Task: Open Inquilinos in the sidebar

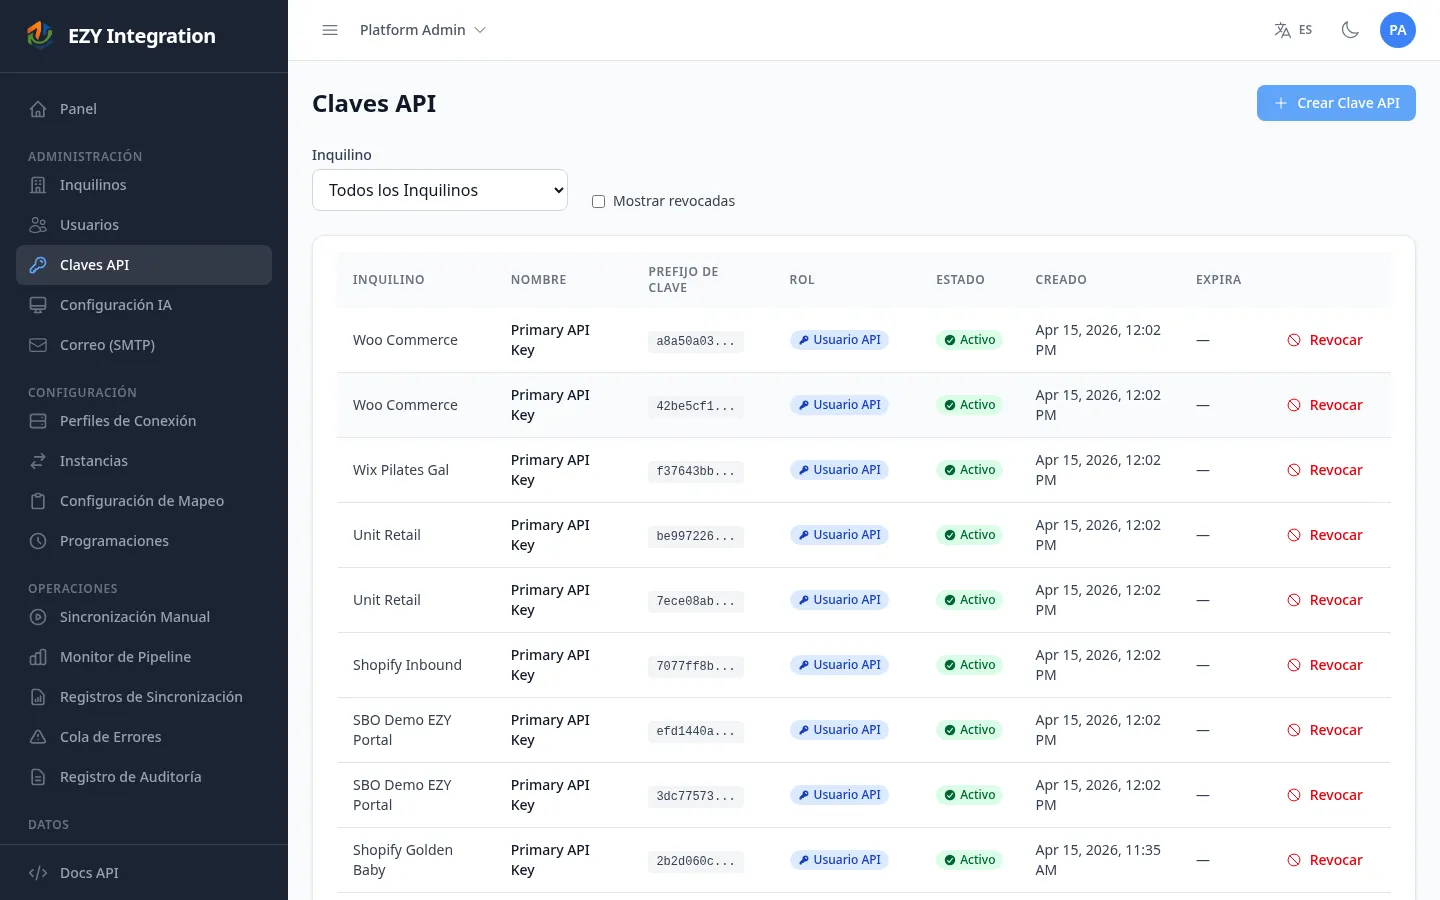Action: pyautogui.click(x=144, y=185)
